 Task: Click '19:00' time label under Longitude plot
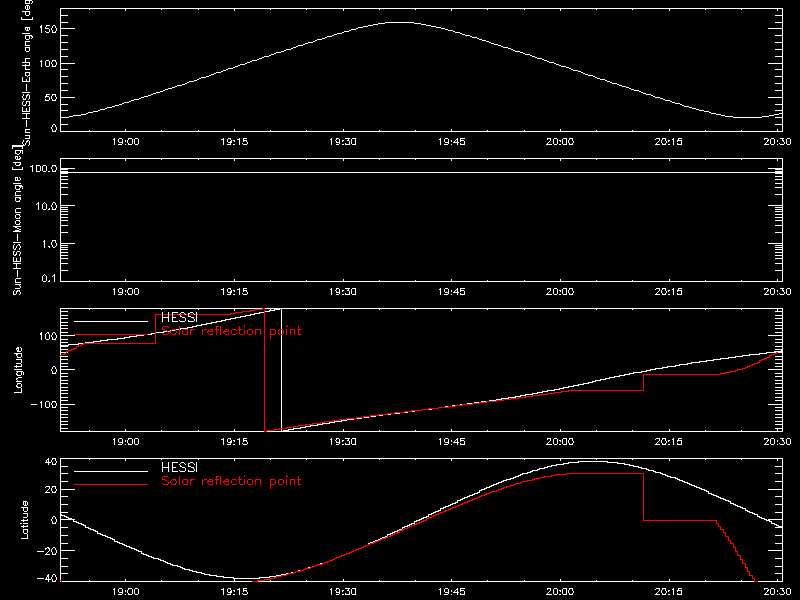coord(126,442)
